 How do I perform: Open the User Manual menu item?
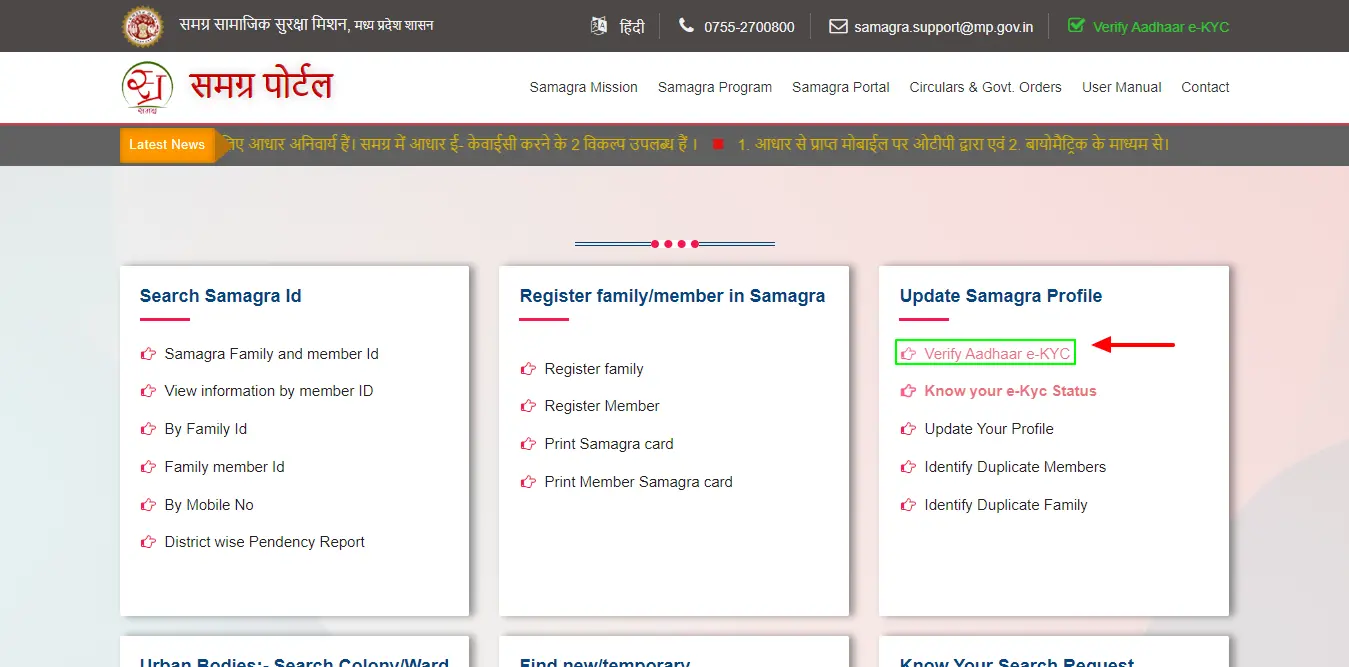coord(1122,87)
